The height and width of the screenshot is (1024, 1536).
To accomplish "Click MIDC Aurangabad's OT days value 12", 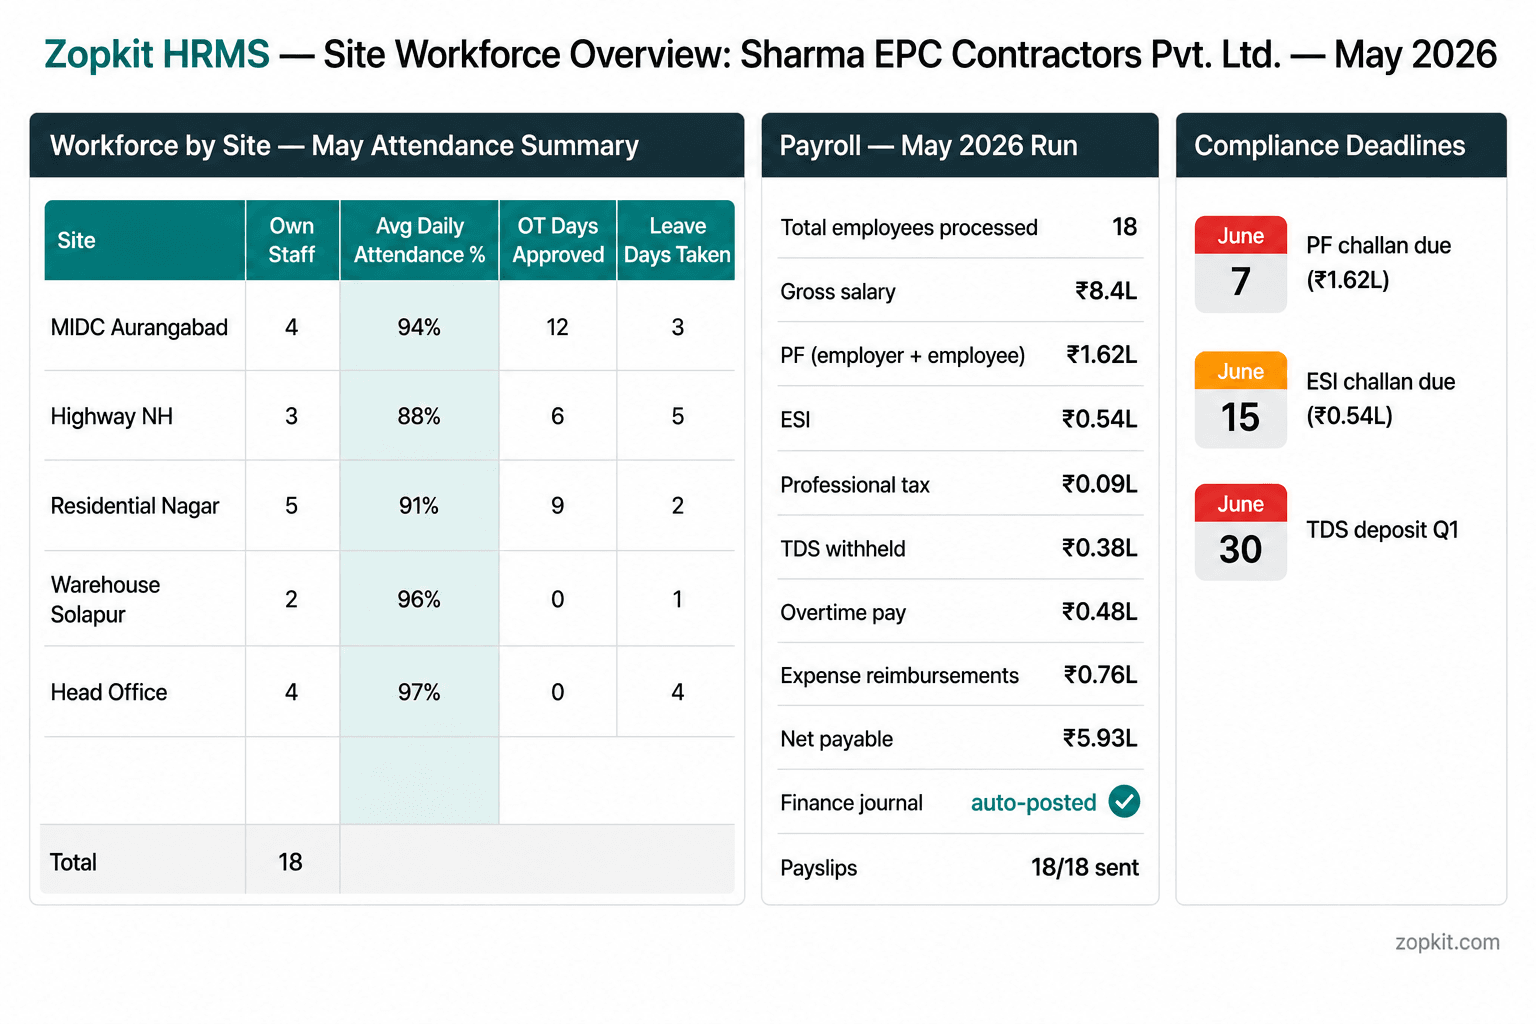I will (x=558, y=327).
